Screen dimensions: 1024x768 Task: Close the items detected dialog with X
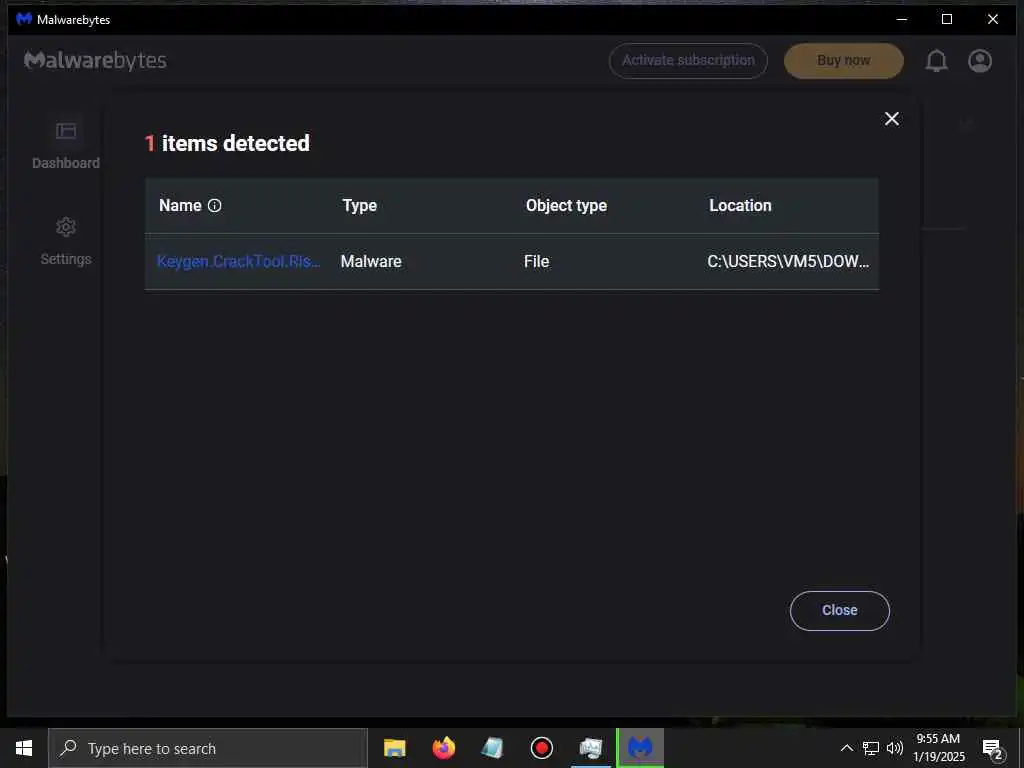pos(891,118)
